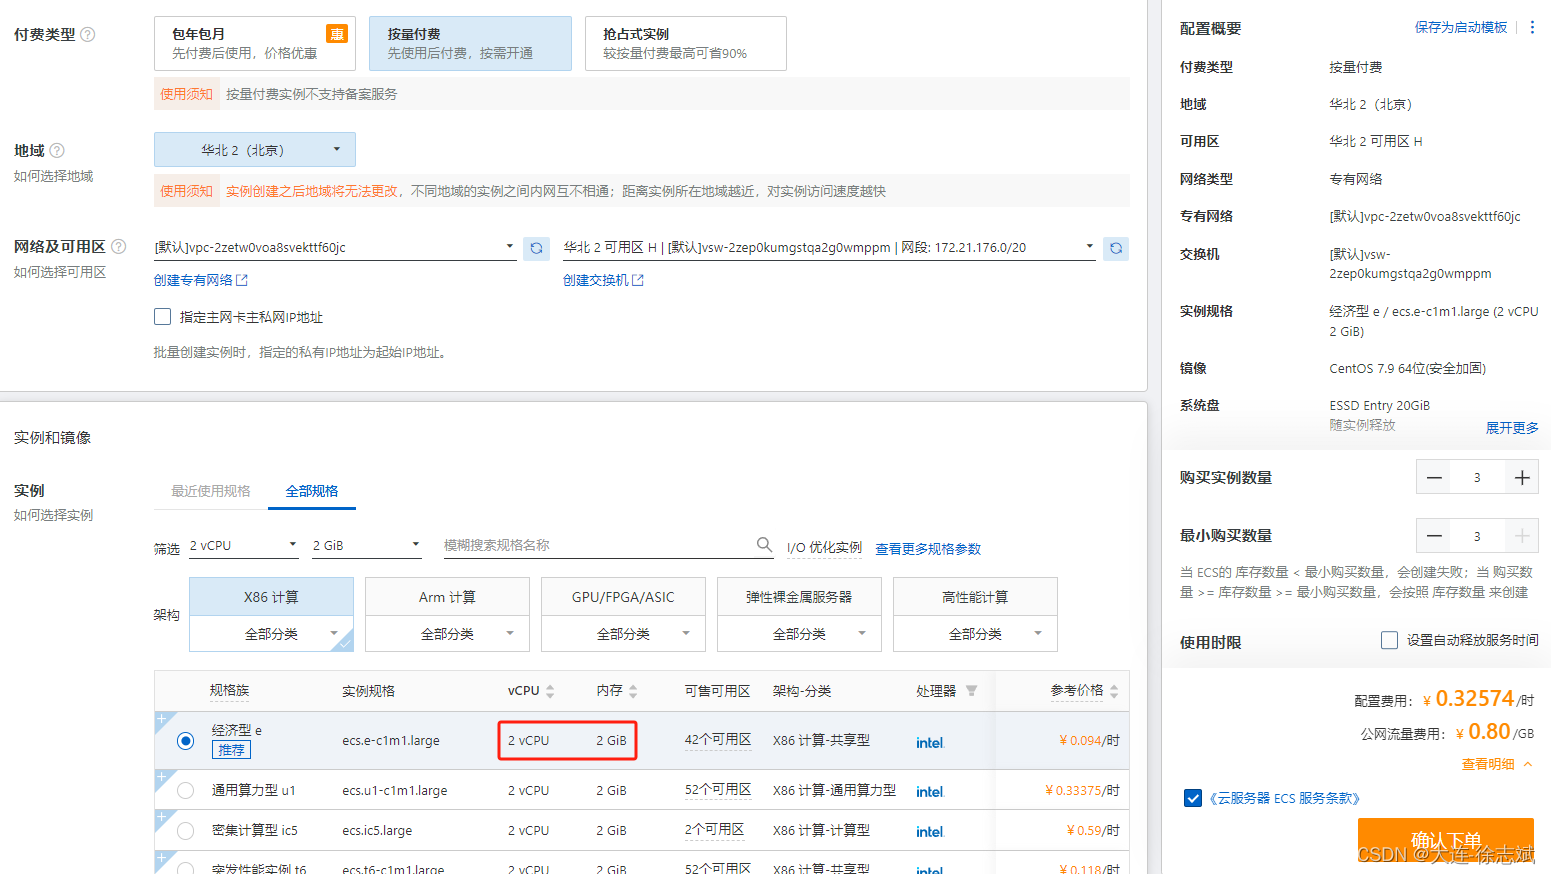Refresh the VPC network list
The height and width of the screenshot is (874, 1551).
click(x=537, y=247)
